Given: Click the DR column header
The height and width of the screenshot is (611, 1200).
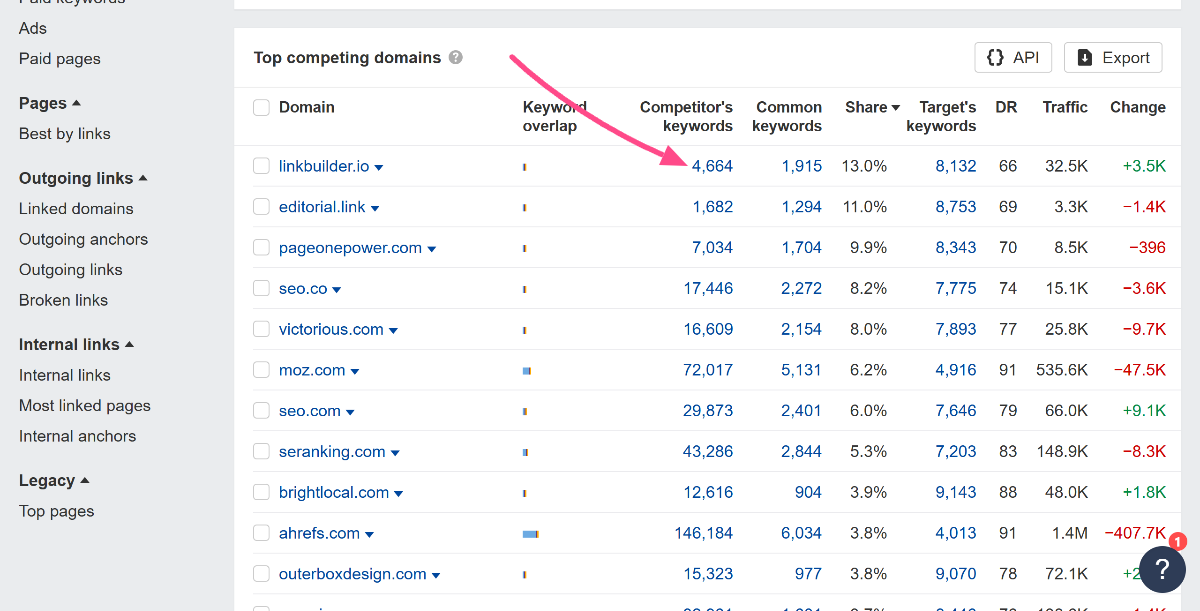Looking at the screenshot, I should coord(1006,107).
